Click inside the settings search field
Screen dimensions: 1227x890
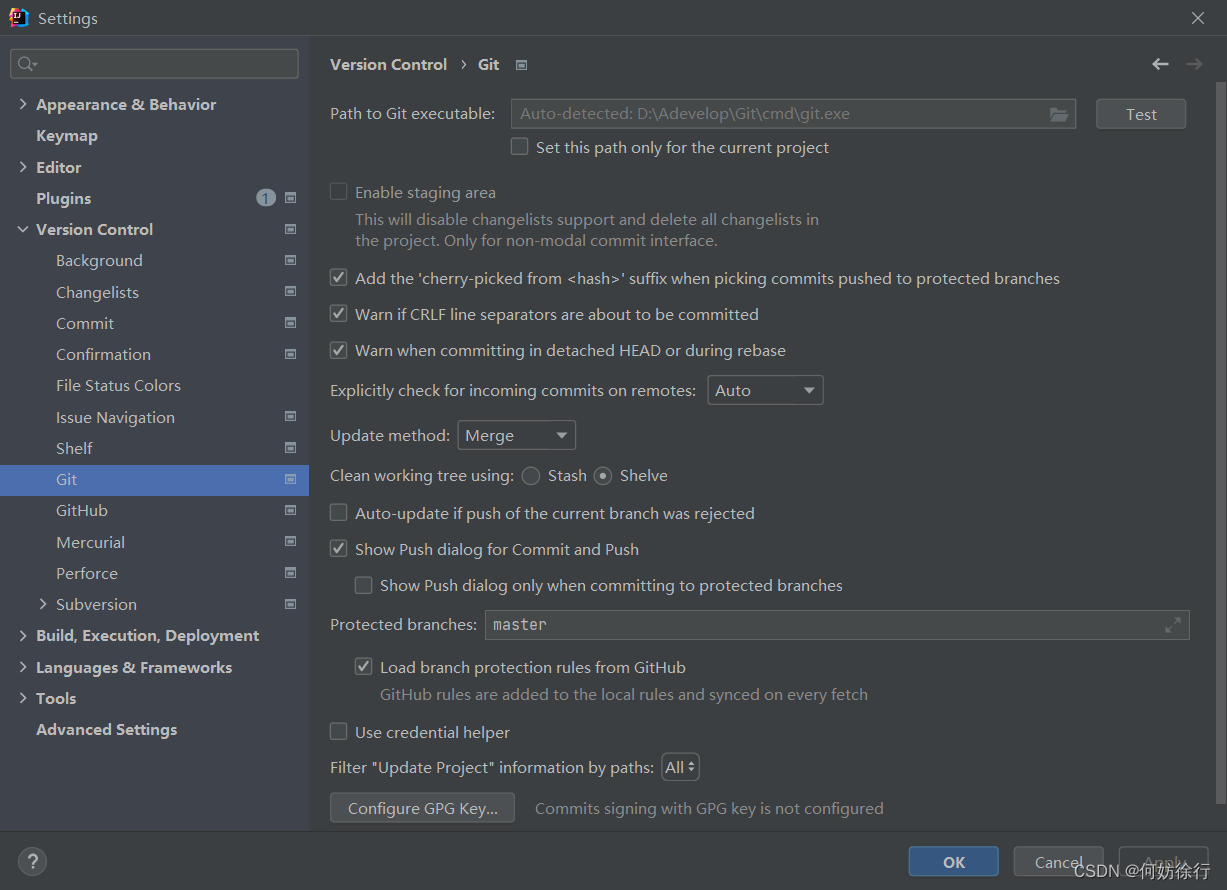click(x=154, y=63)
